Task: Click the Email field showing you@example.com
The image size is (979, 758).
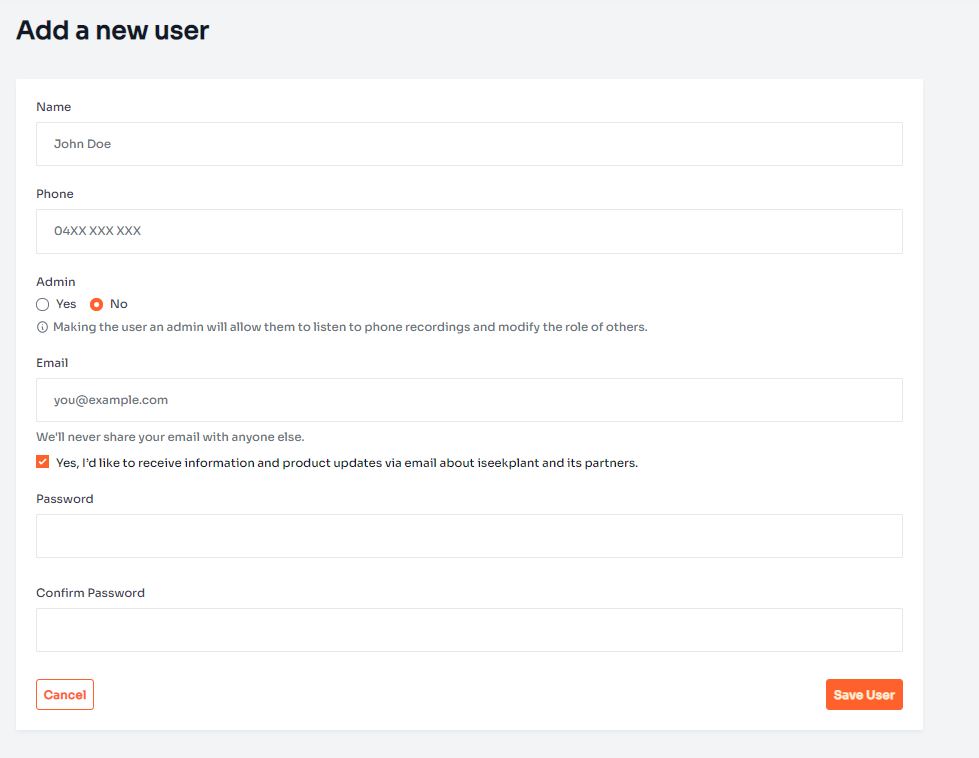Action: tap(469, 400)
